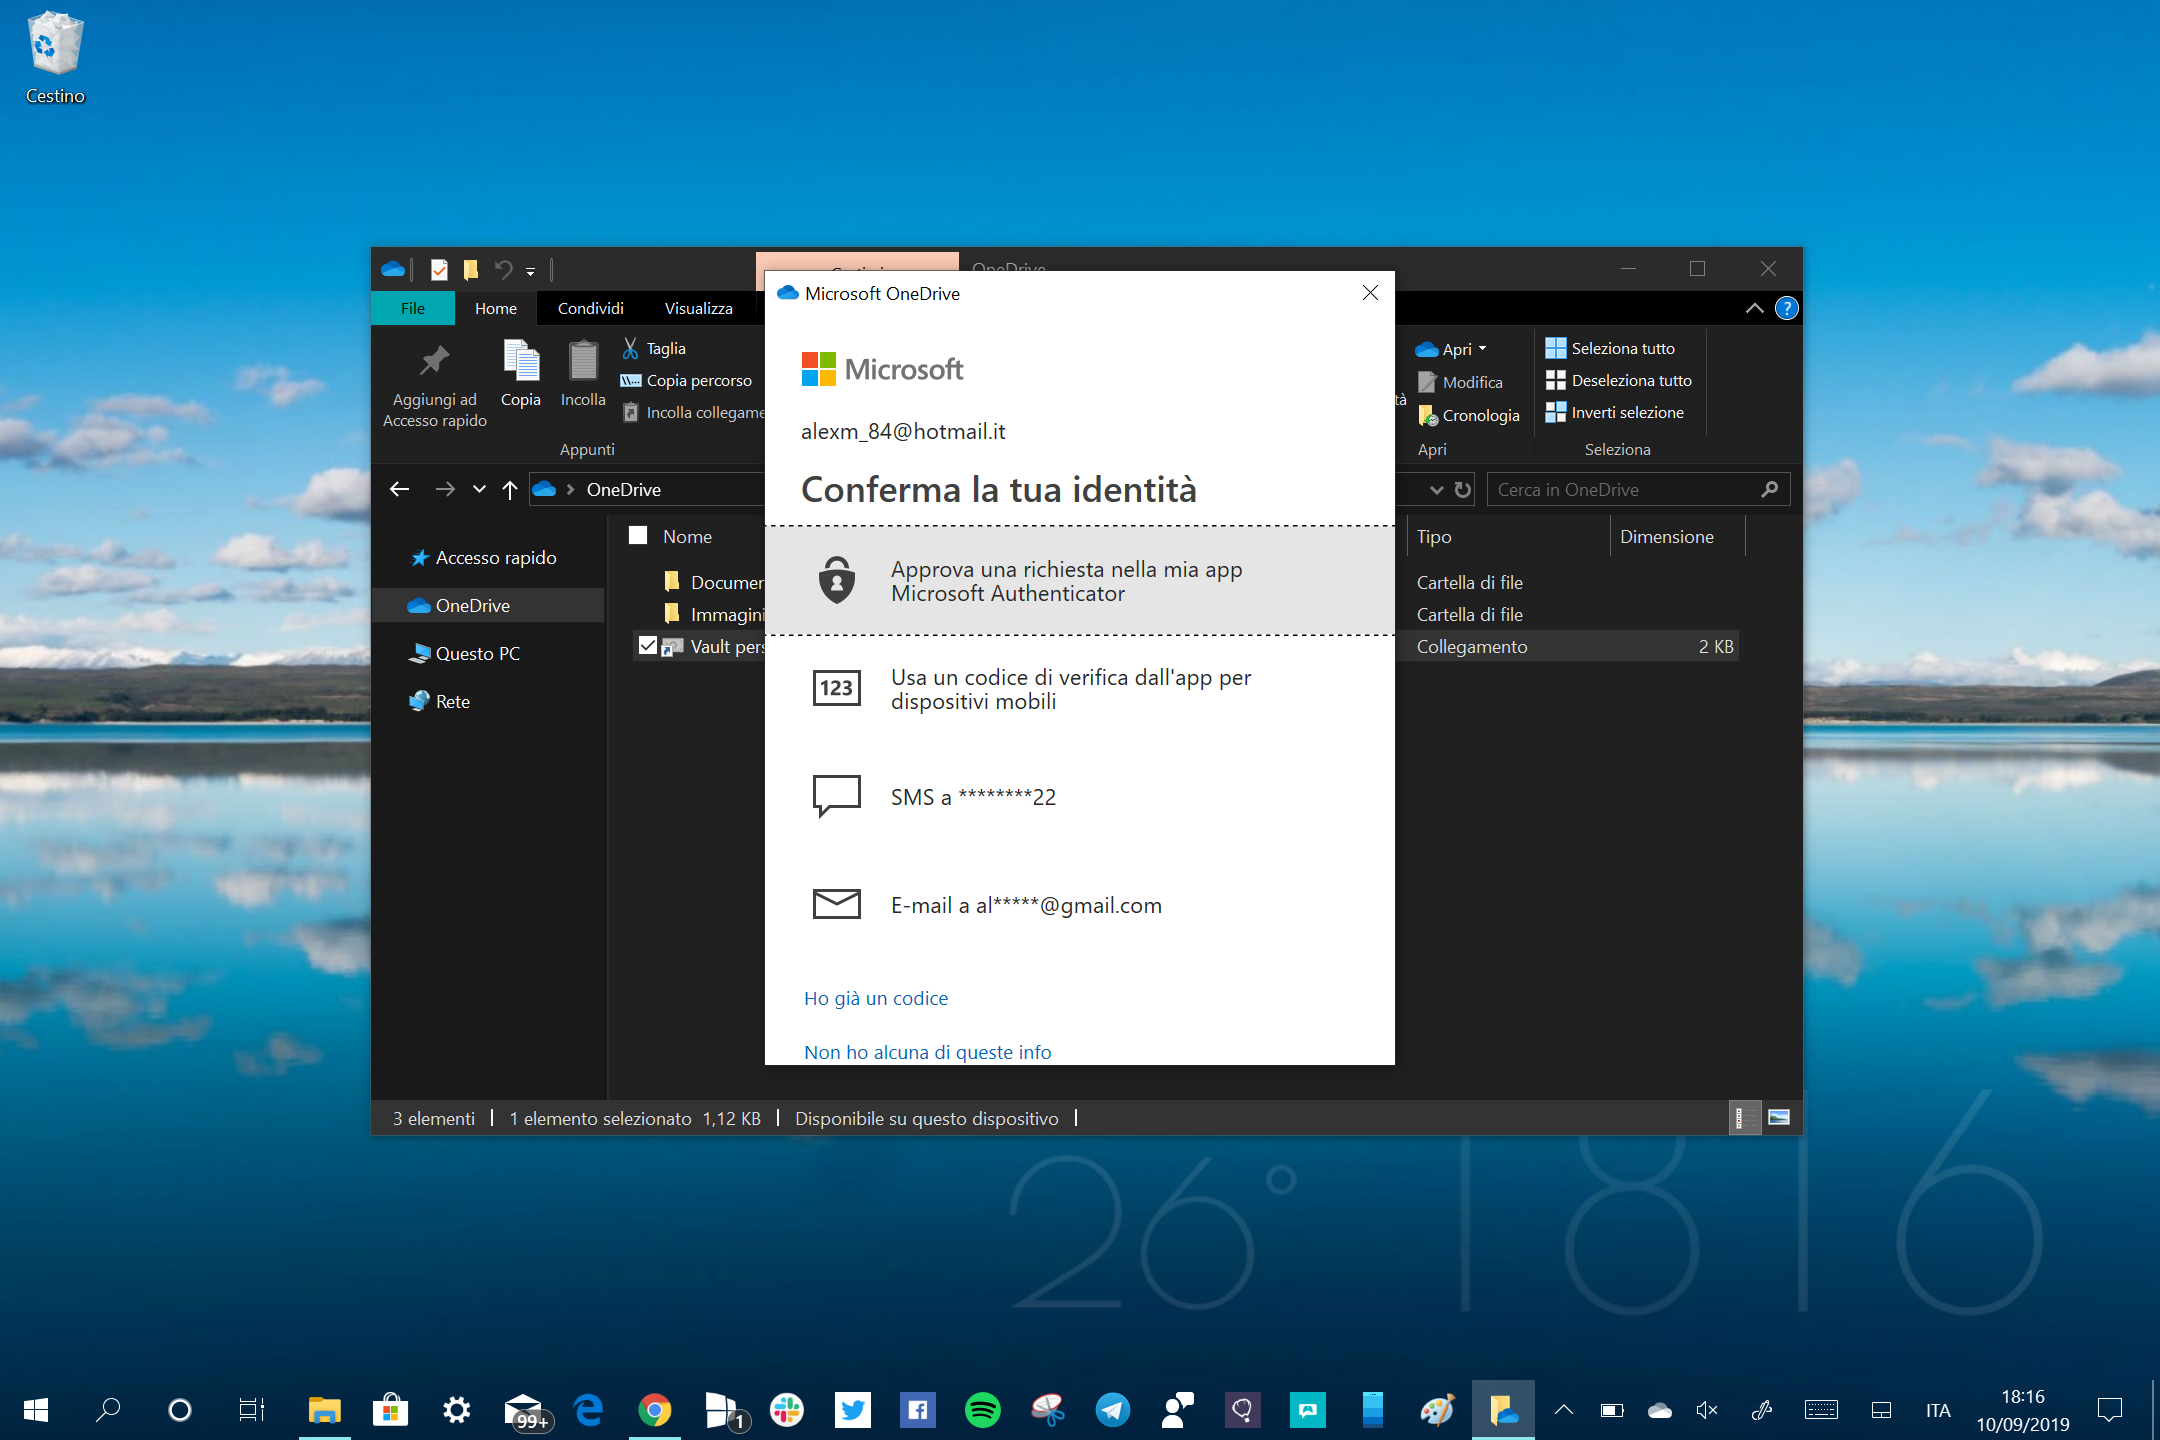Go back with Explorer back arrow

click(x=400, y=489)
